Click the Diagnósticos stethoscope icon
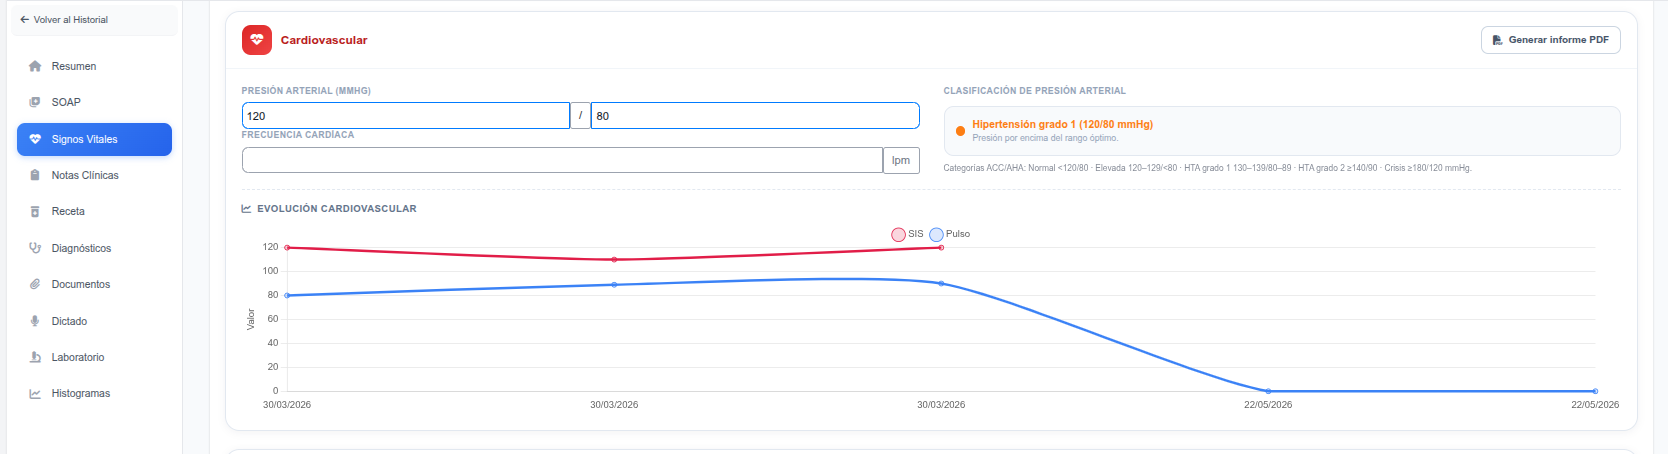Viewport: 1668px width, 454px height. coord(35,248)
